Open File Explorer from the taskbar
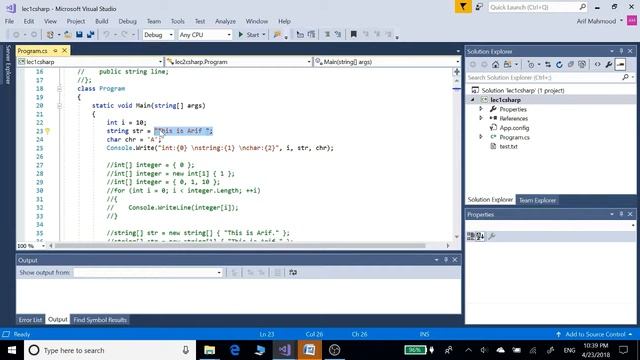 209,350
